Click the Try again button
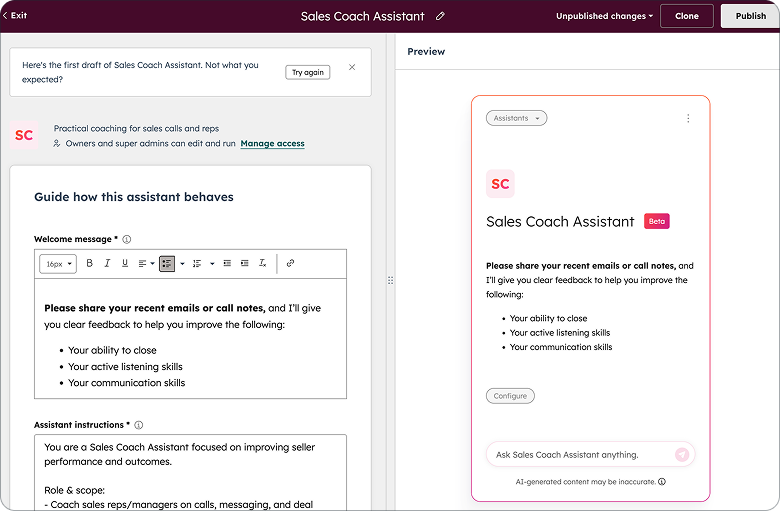Image resolution: width=780 pixels, height=511 pixels. click(x=307, y=72)
